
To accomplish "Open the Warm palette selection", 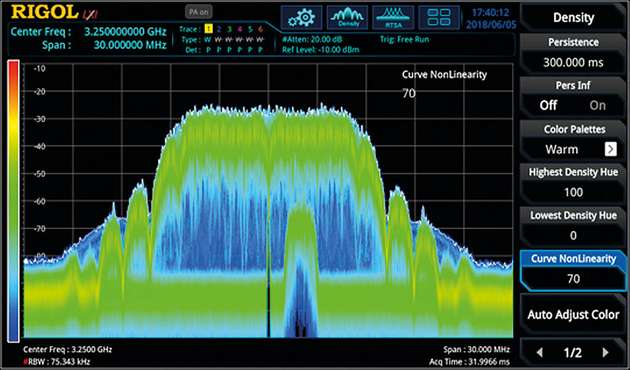I will 562,149.
